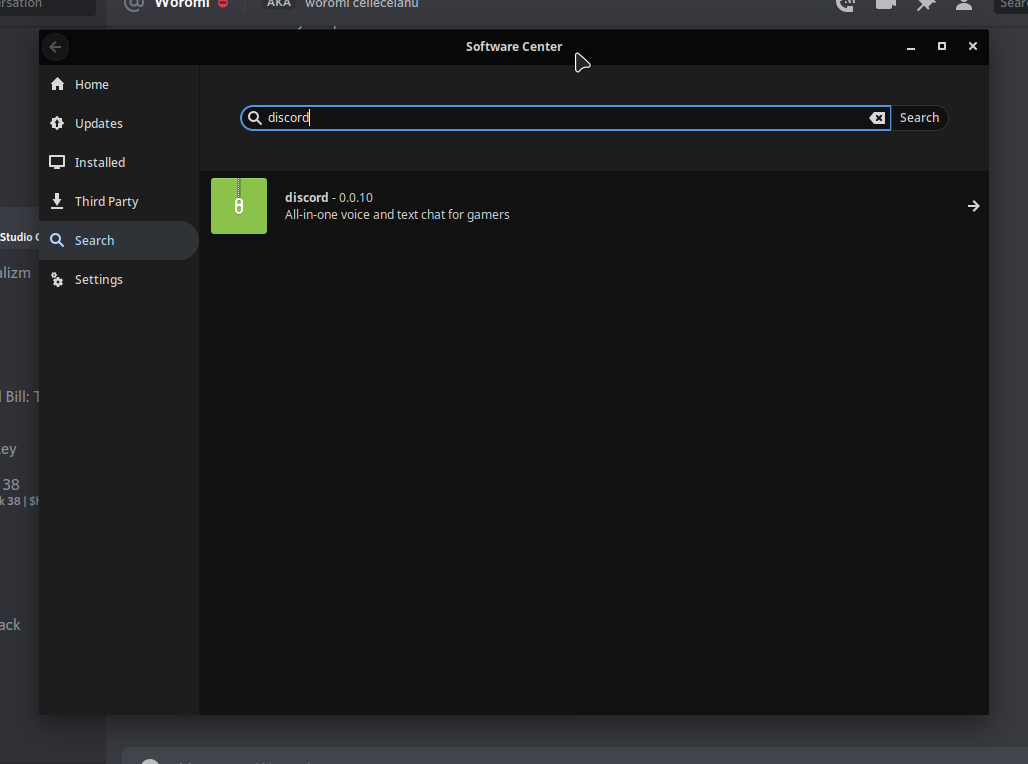Image resolution: width=1028 pixels, height=764 pixels.
Task: Click inside the discord search field
Action: (x=565, y=118)
